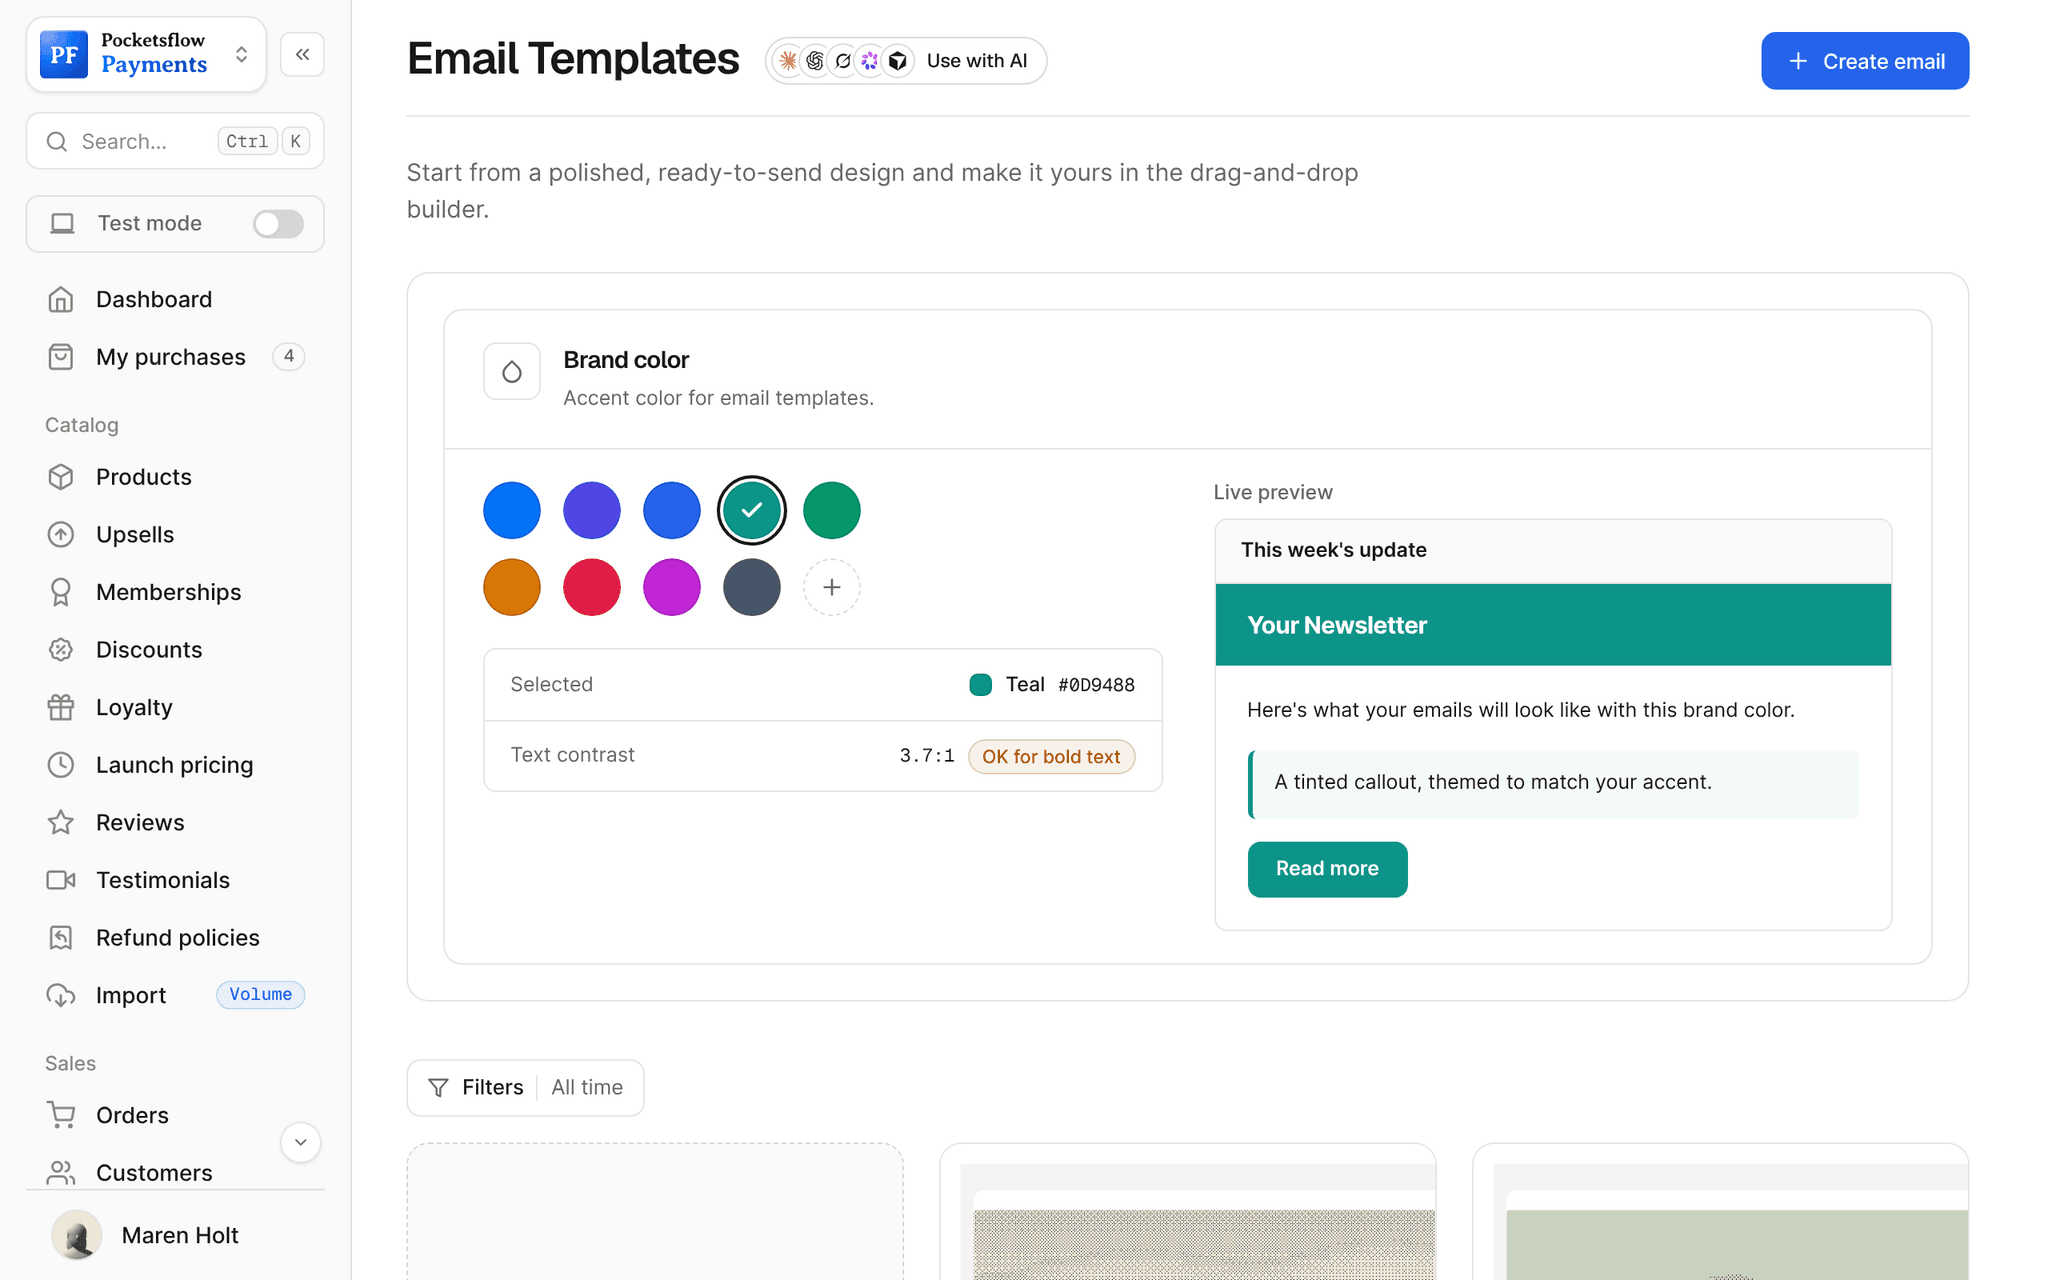Click the Products cube icon
The image size is (2048, 1280).
click(61, 477)
